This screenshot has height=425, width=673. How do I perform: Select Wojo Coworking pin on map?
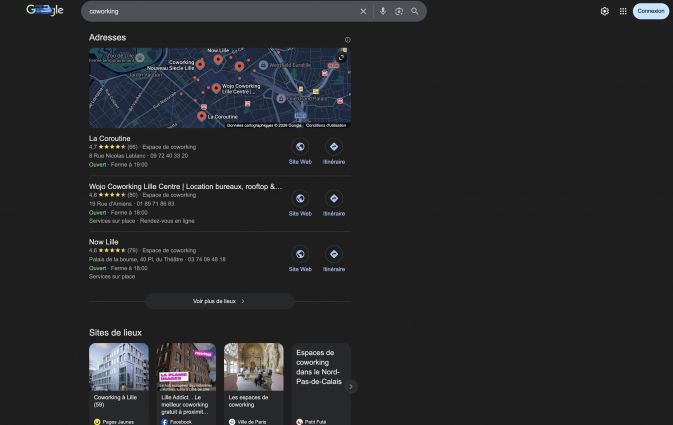[x=216, y=88]
